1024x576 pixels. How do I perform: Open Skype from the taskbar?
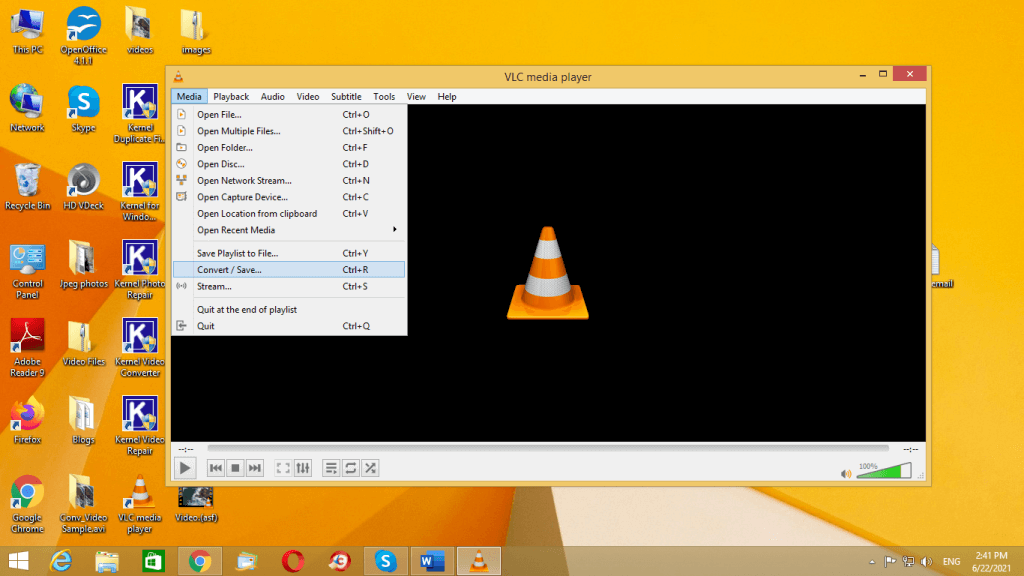[x=386, y=561]
